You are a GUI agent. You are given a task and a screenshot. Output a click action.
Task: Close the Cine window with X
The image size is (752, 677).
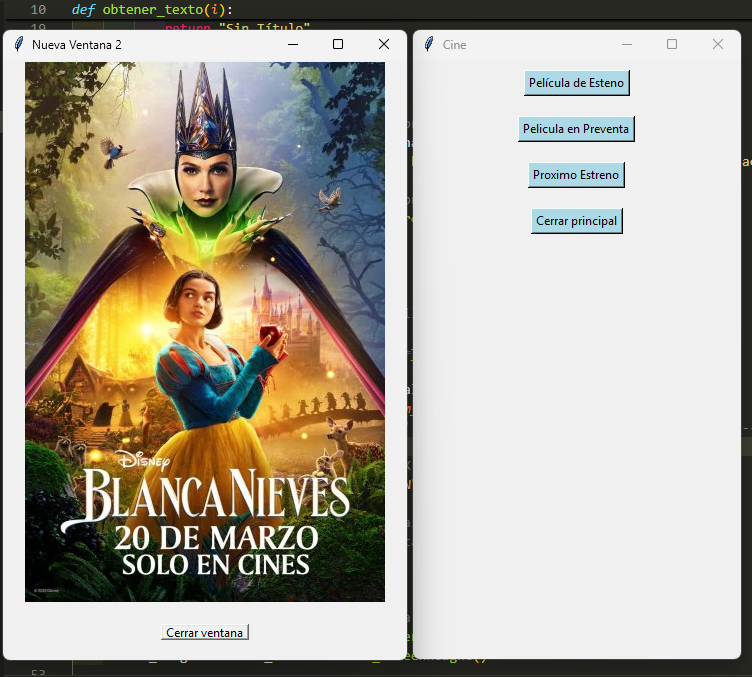(718, 44)
